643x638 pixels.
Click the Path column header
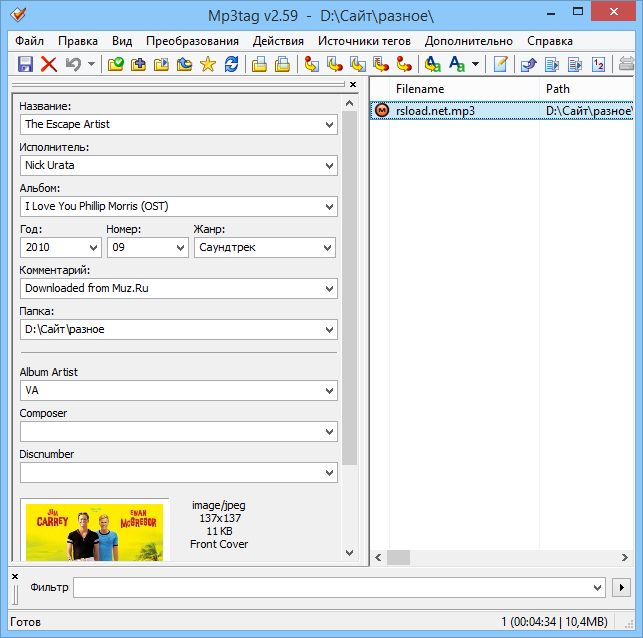click(586, 89)
